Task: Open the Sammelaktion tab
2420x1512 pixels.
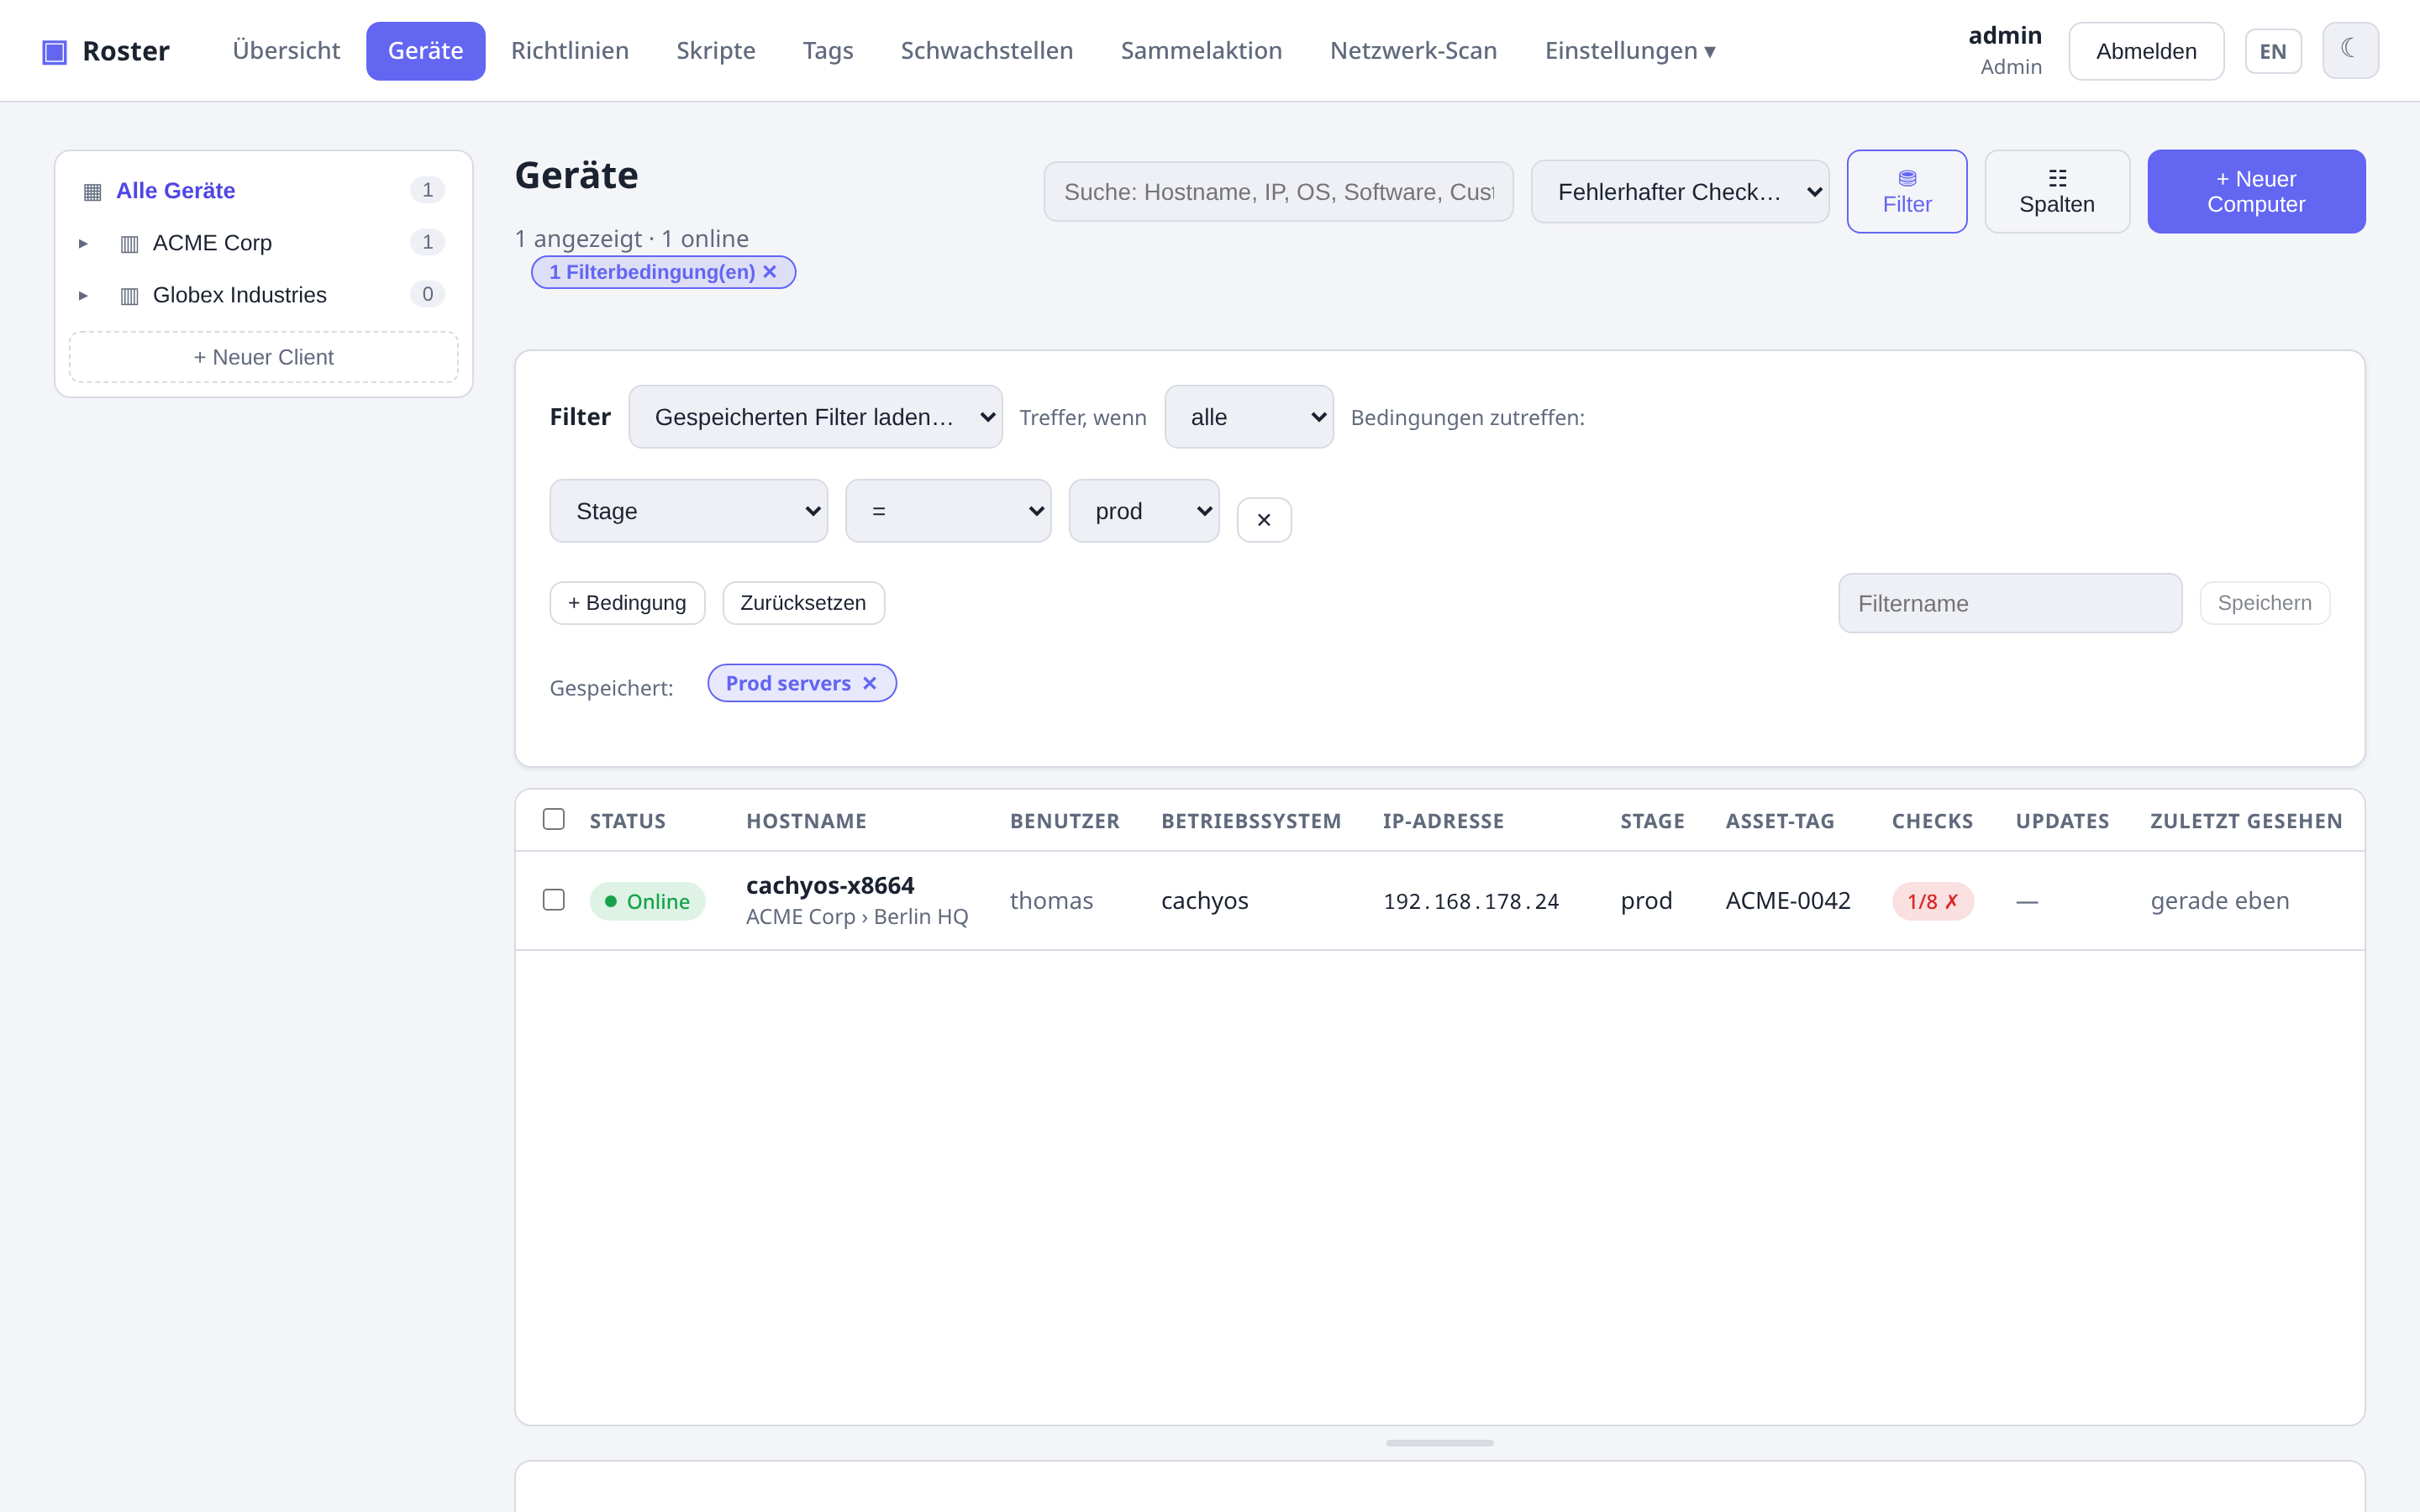Action: click(x=1201, y=51)
